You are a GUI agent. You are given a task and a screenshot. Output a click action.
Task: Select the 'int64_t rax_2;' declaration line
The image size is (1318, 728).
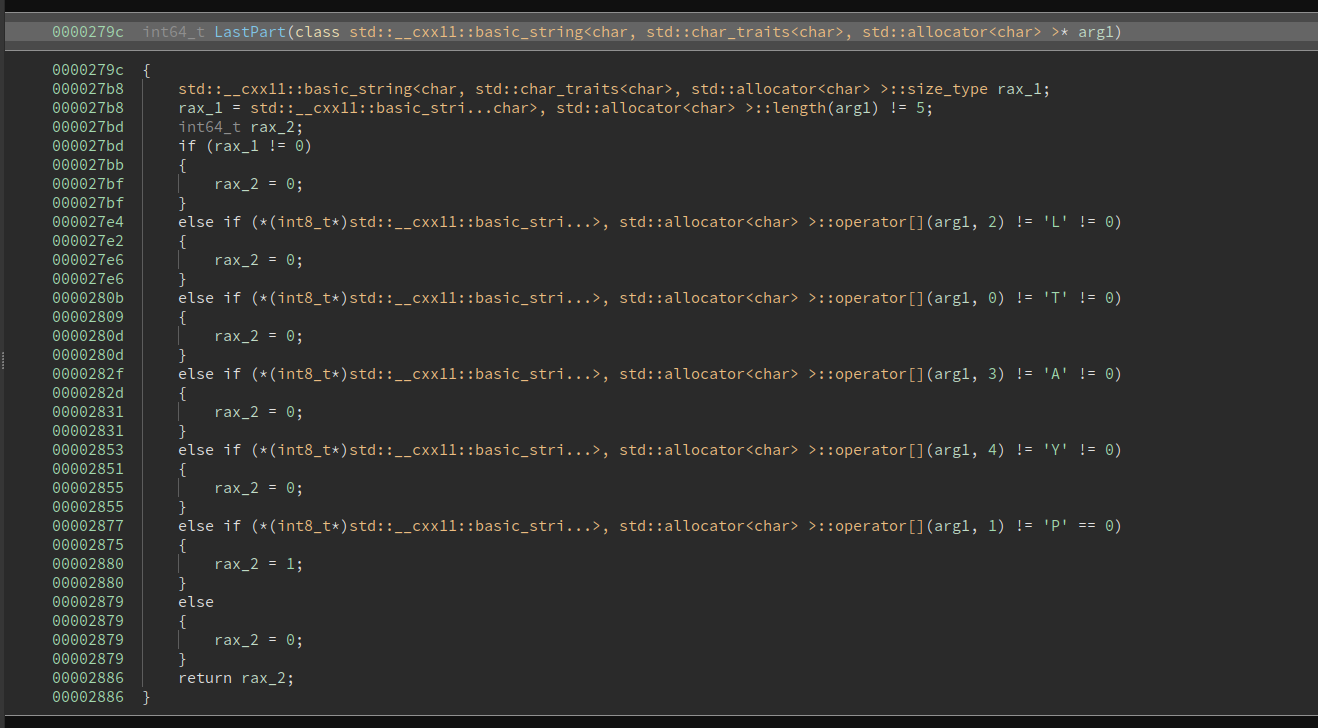point(240,127)
